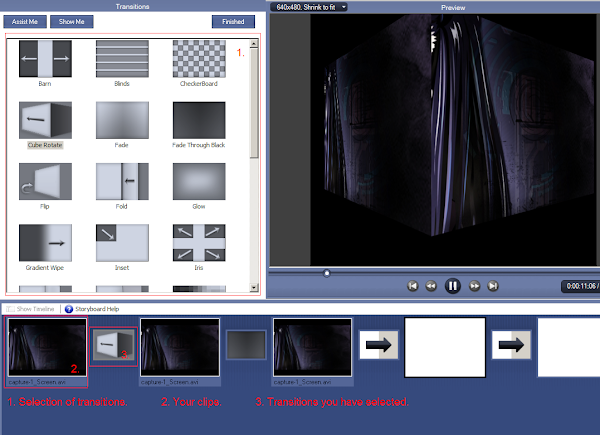Choose the Fade Through Black transition
Viewport: 600px width, 435px height.
tap(199, 120)
